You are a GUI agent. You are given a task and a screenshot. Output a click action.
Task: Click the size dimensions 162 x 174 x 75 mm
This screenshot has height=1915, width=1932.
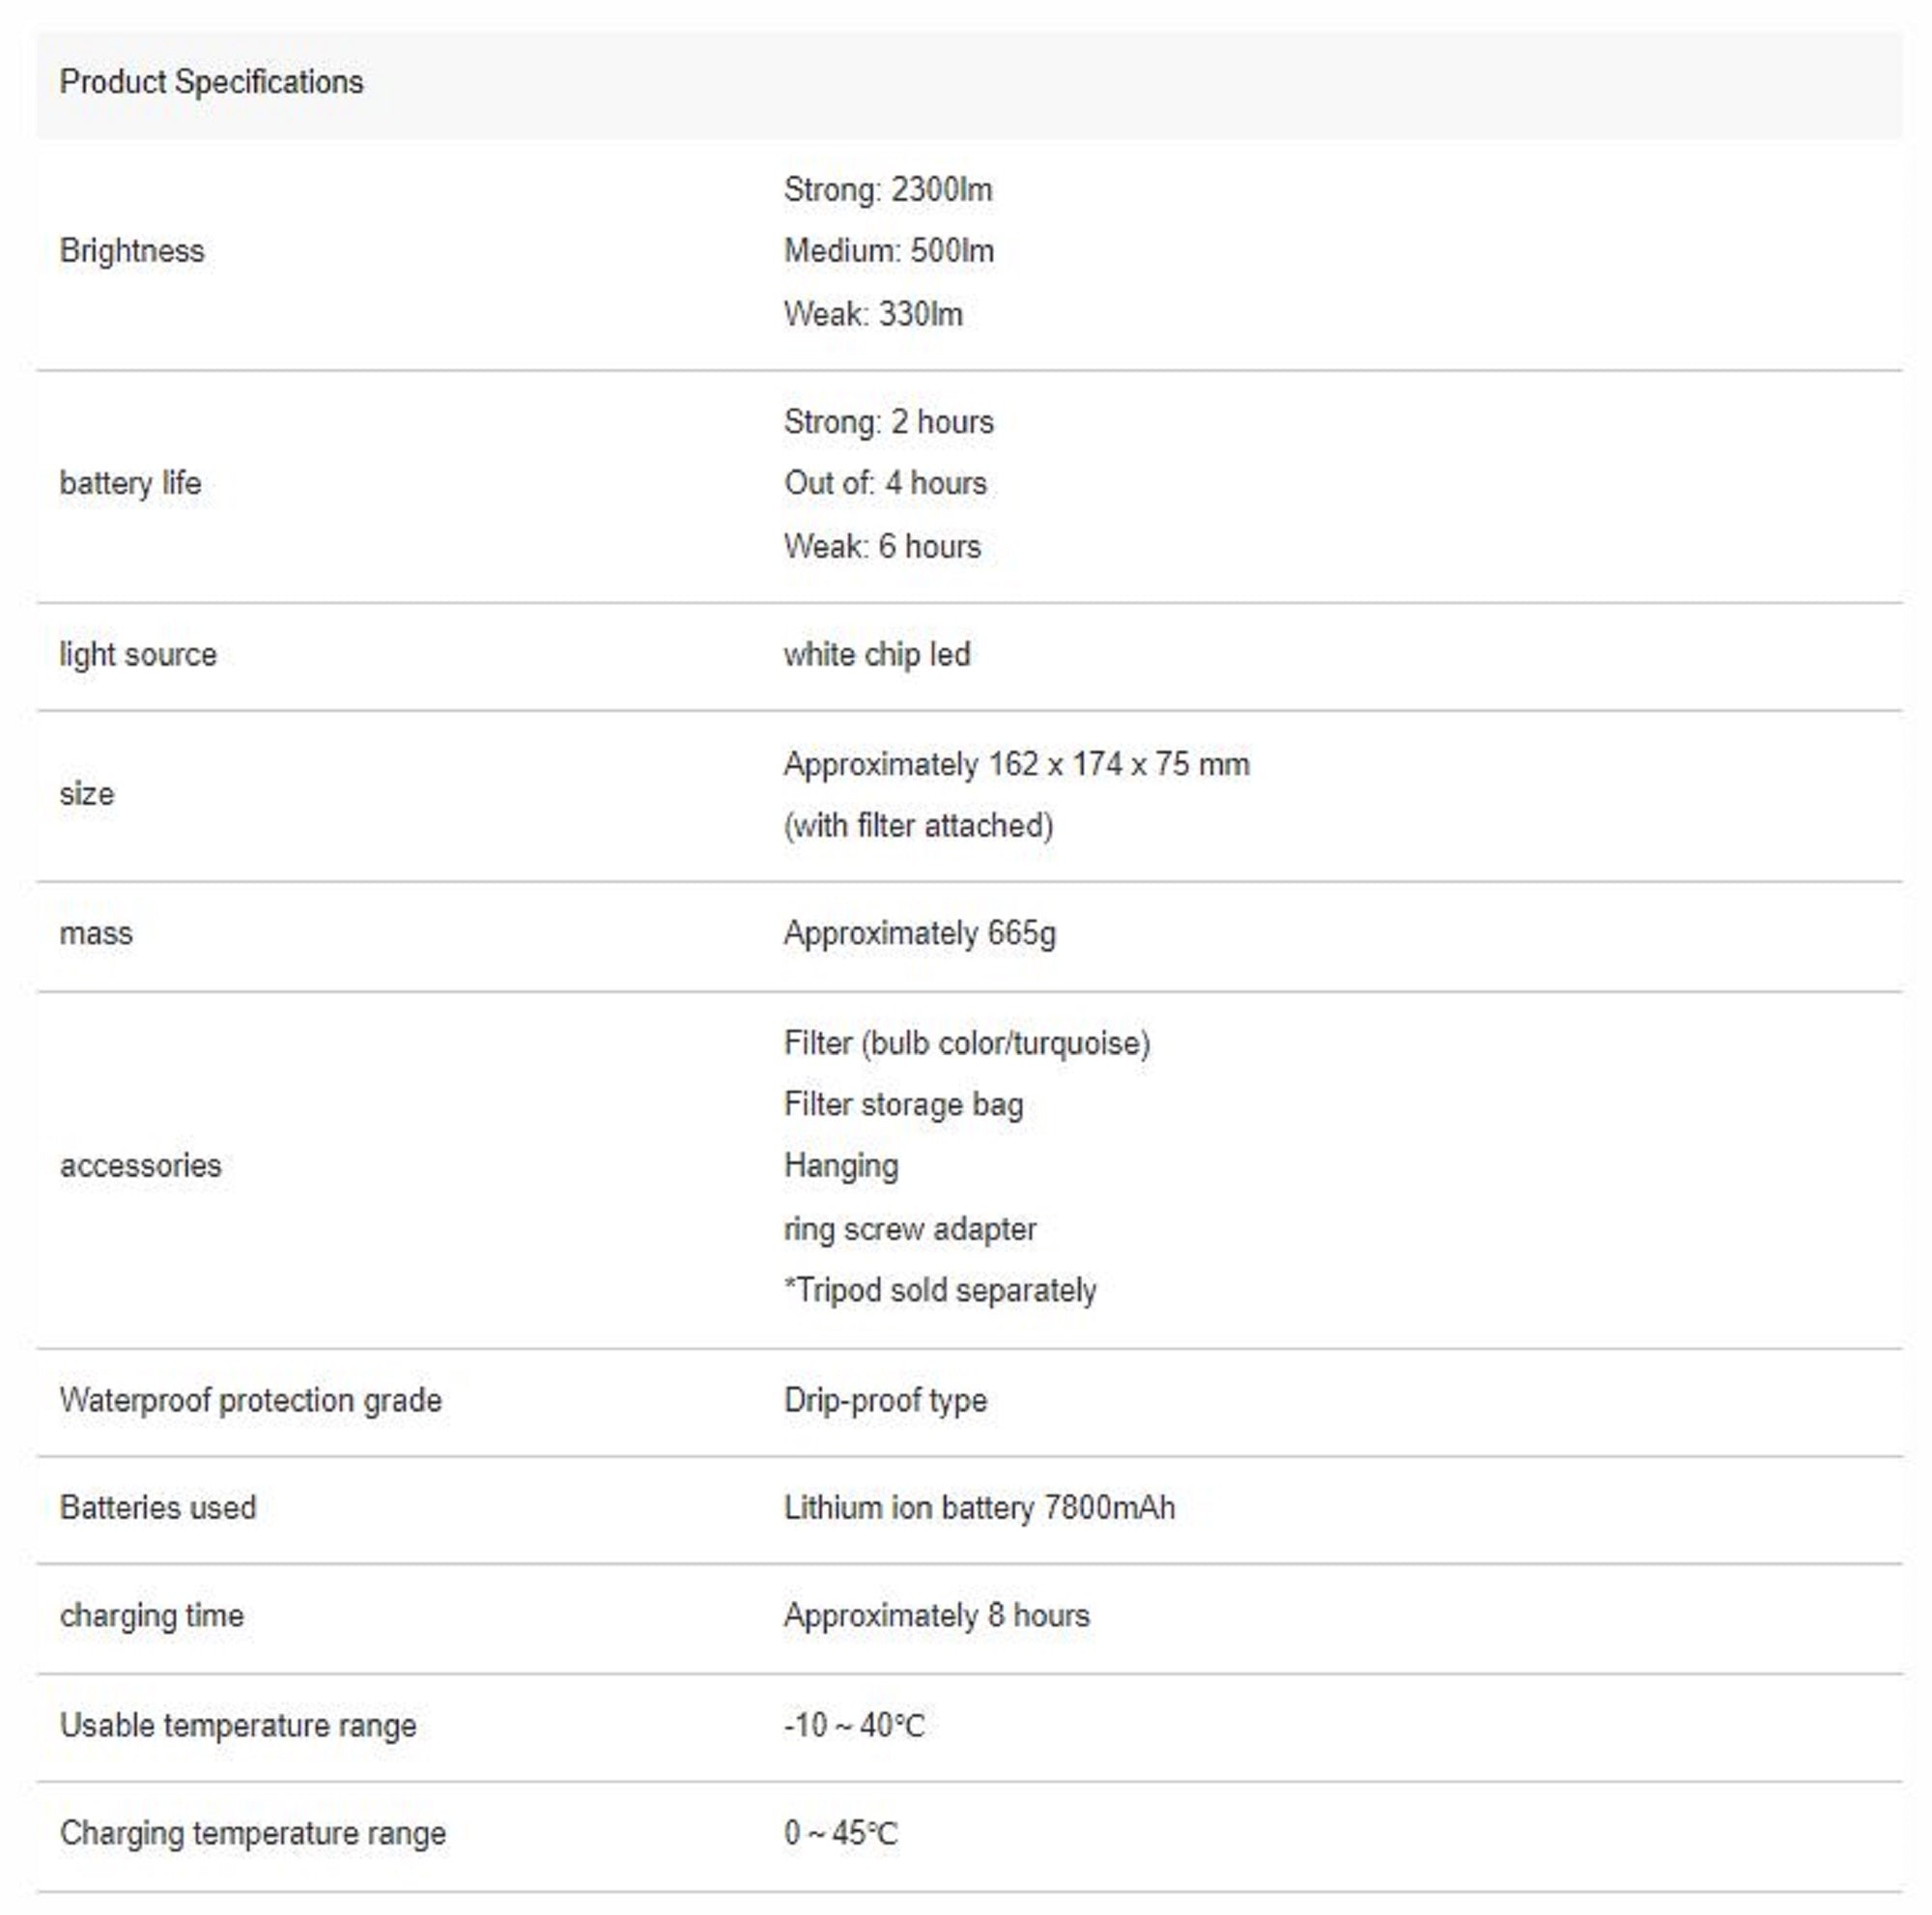click(1016, 765)
